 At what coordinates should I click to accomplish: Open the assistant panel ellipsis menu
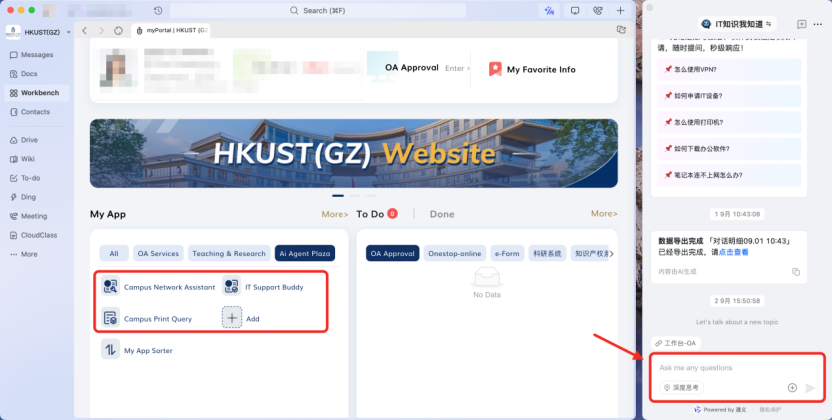[818, 24]
